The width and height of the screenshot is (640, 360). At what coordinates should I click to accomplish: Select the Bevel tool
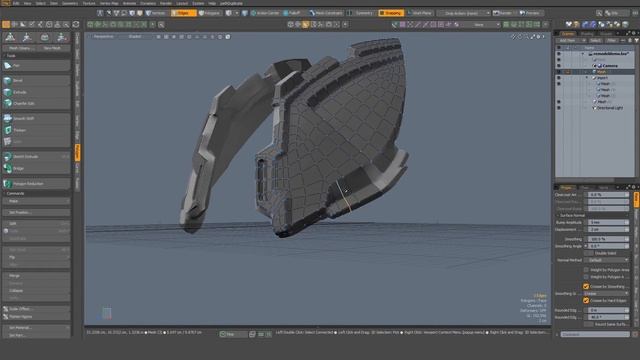click(36, 81)
